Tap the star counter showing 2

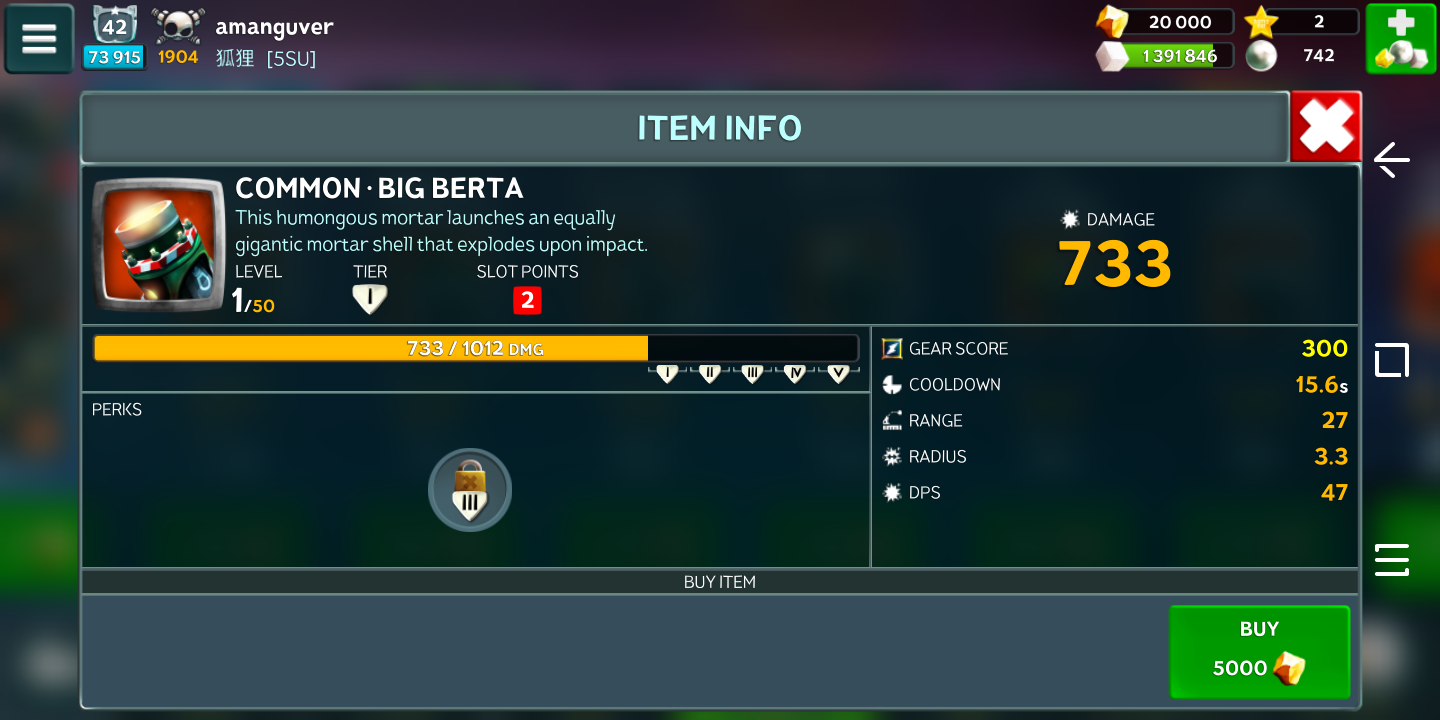tap(1302, 22)
